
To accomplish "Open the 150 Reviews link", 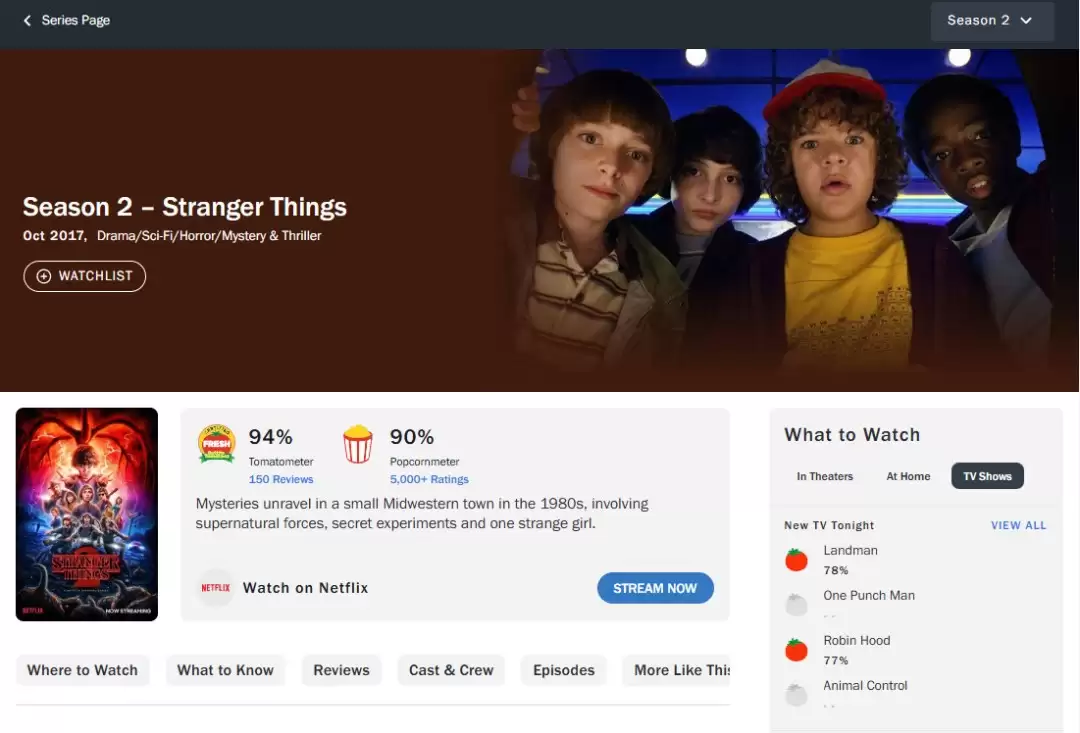I will pyautogui.click(x=281, y=479).
